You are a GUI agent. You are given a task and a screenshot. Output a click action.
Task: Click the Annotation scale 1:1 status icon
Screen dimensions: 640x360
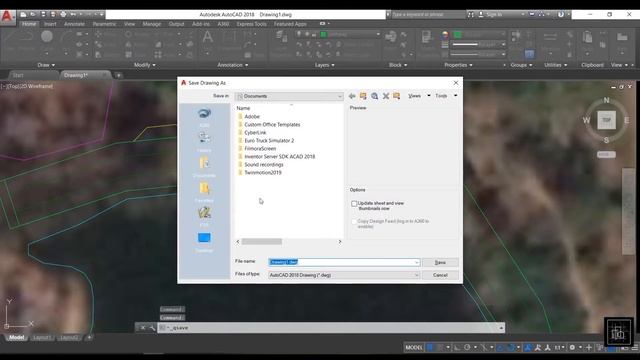tap(559, 348)
